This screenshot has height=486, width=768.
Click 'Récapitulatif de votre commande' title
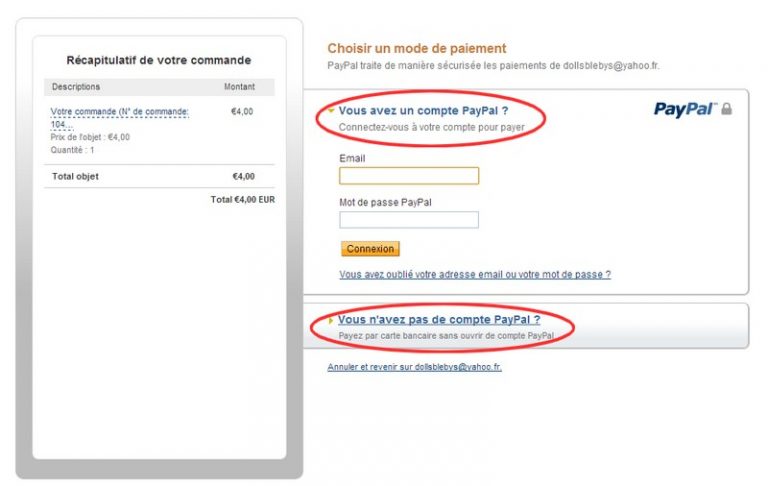tap(159, 60)
